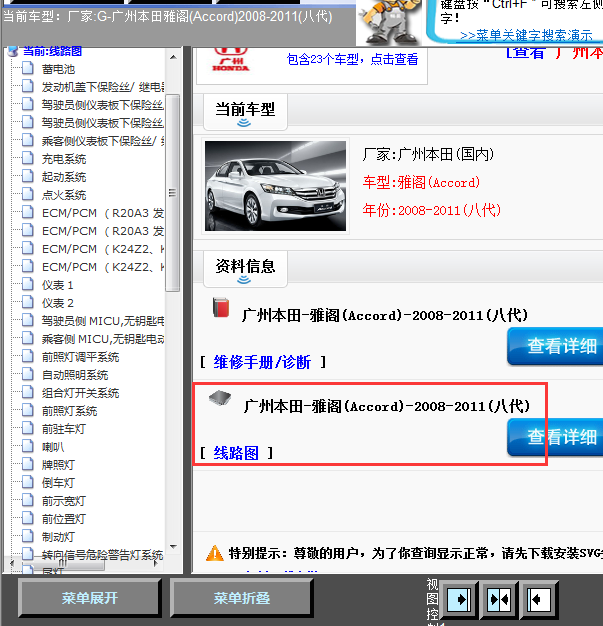The height and width of the screenshot is (626, 603).
Task: Open the 充电系统 tree entry
Action: [64, 159]
